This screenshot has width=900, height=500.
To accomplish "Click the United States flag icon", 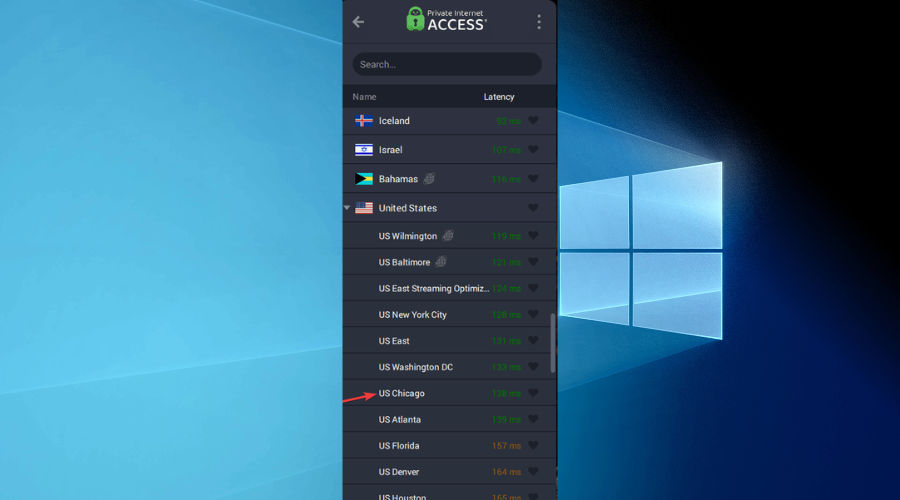I will click(364, 208).
